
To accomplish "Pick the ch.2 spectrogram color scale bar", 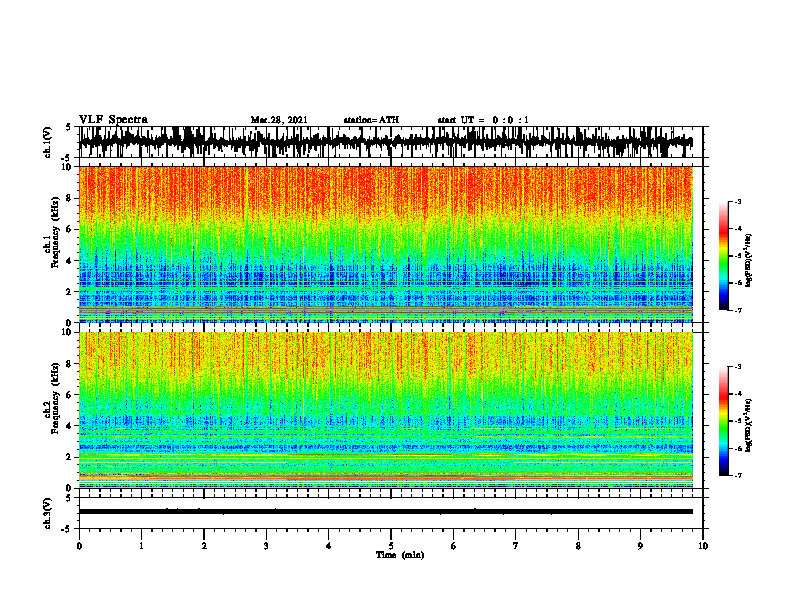I will click(x=724, y=421).
